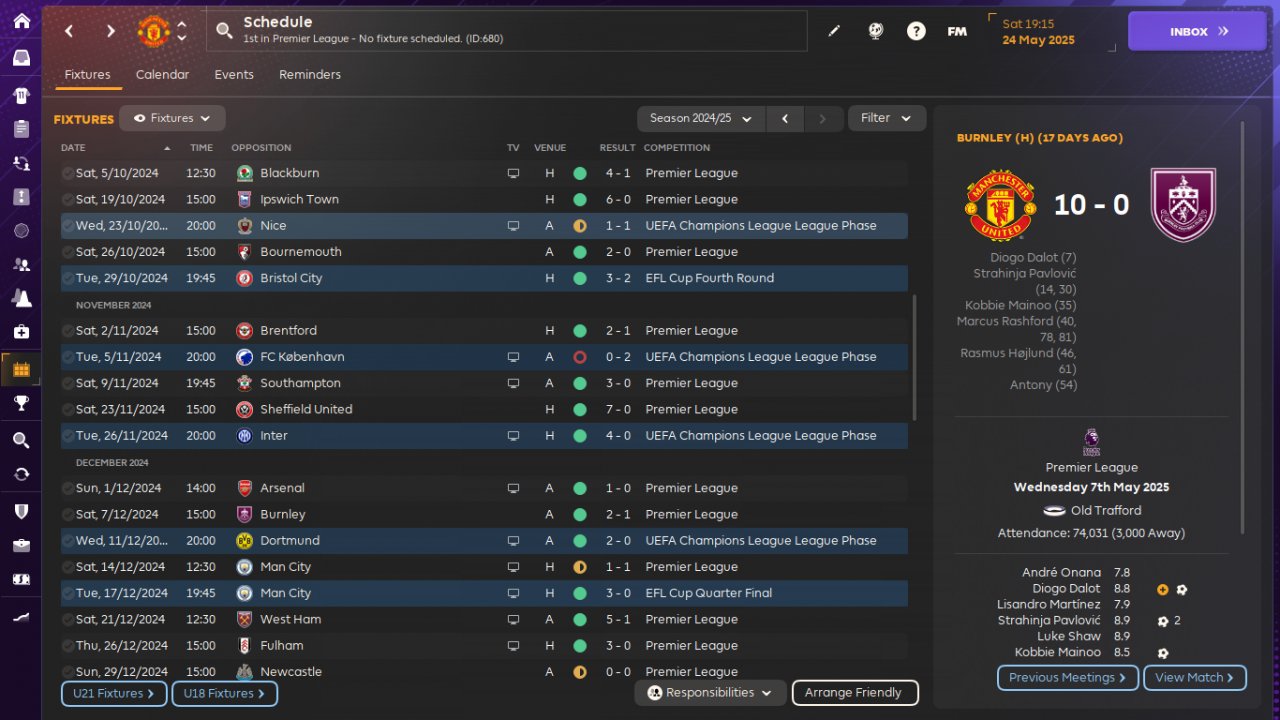Click the Inter club badge in the fixtures list
This screenshot has width=1280, height=720.
[x=244, y=436]
